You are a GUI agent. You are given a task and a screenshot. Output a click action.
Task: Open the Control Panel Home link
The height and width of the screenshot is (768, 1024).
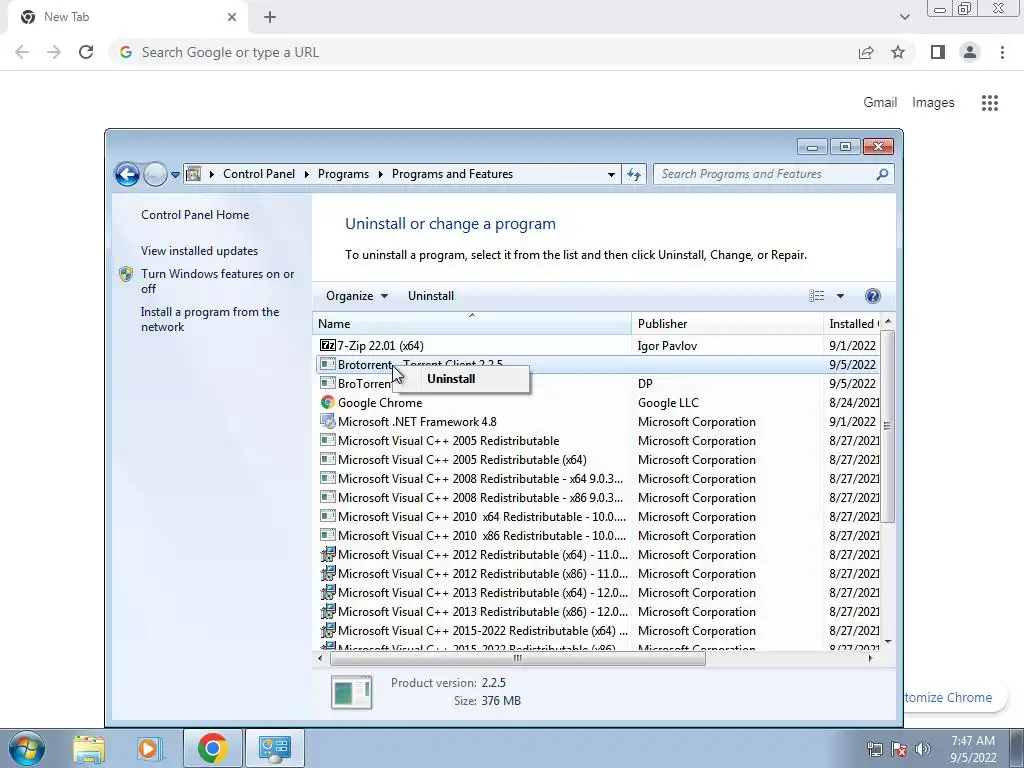coord(195,215)
